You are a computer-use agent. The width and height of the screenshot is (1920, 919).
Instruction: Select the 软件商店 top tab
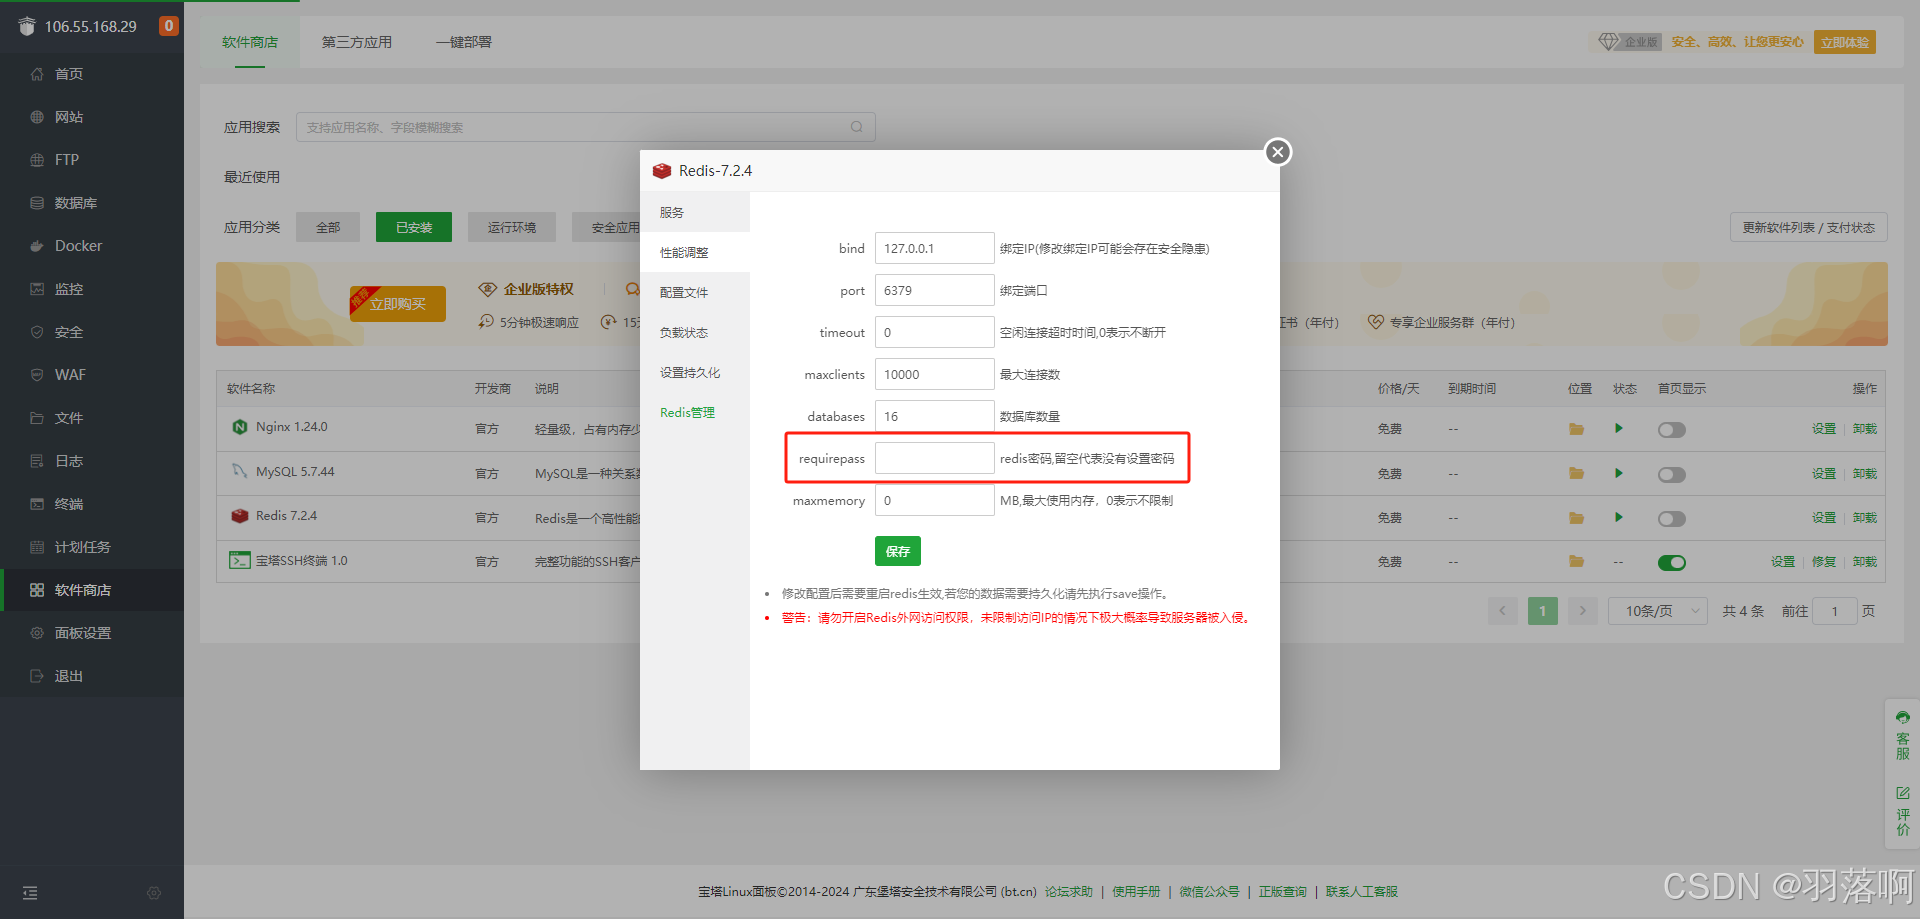[250, 42]
